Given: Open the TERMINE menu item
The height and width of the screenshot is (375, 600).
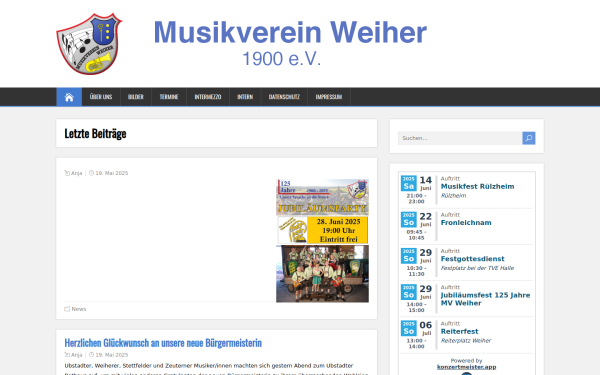Looking at the screenshot, I should (169, 97).
